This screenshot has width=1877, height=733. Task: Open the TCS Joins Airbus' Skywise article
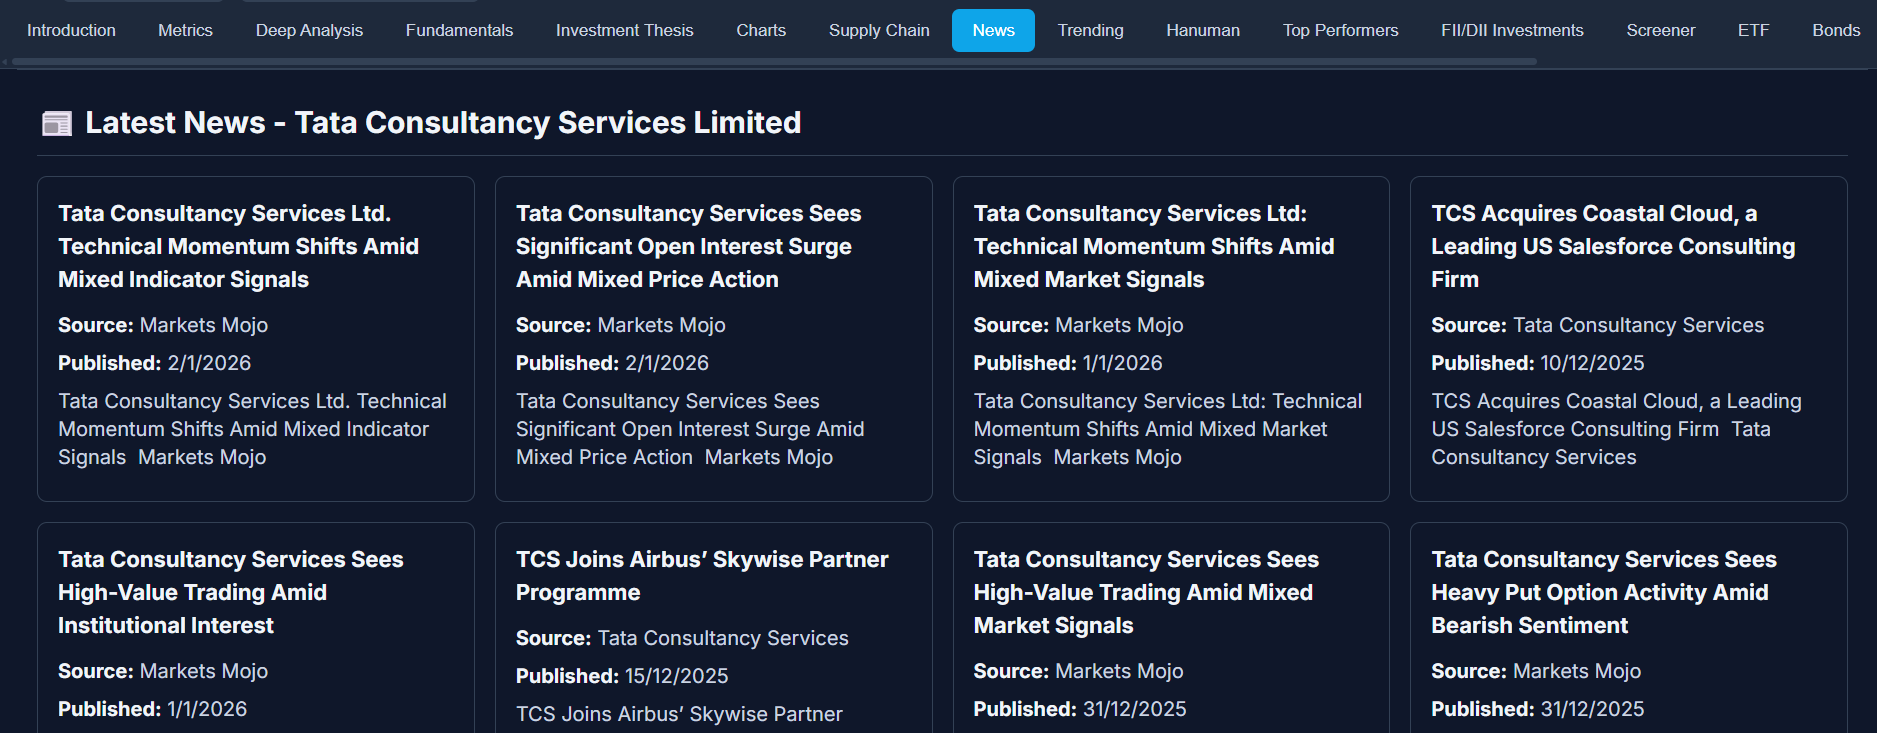tap(701, 575)
